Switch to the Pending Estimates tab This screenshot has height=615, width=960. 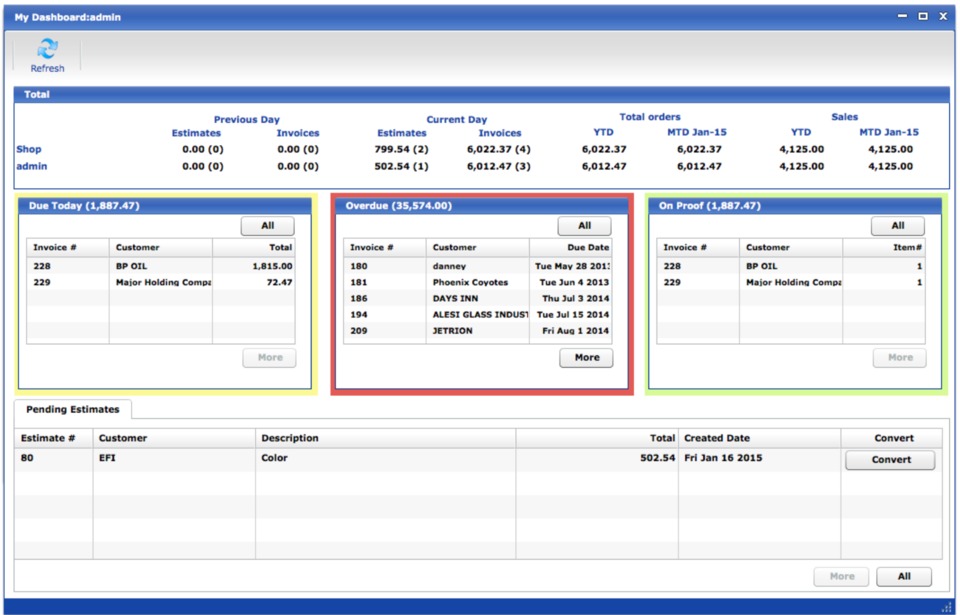tap(73, 409)
